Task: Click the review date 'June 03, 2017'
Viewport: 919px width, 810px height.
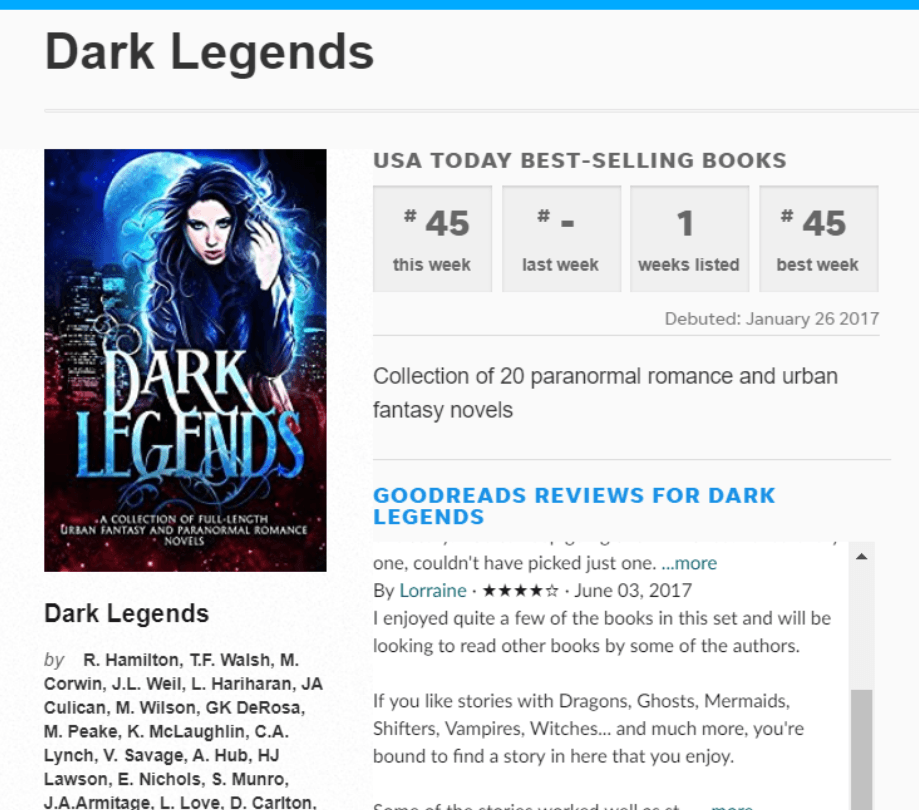Action: coord(633,590)
